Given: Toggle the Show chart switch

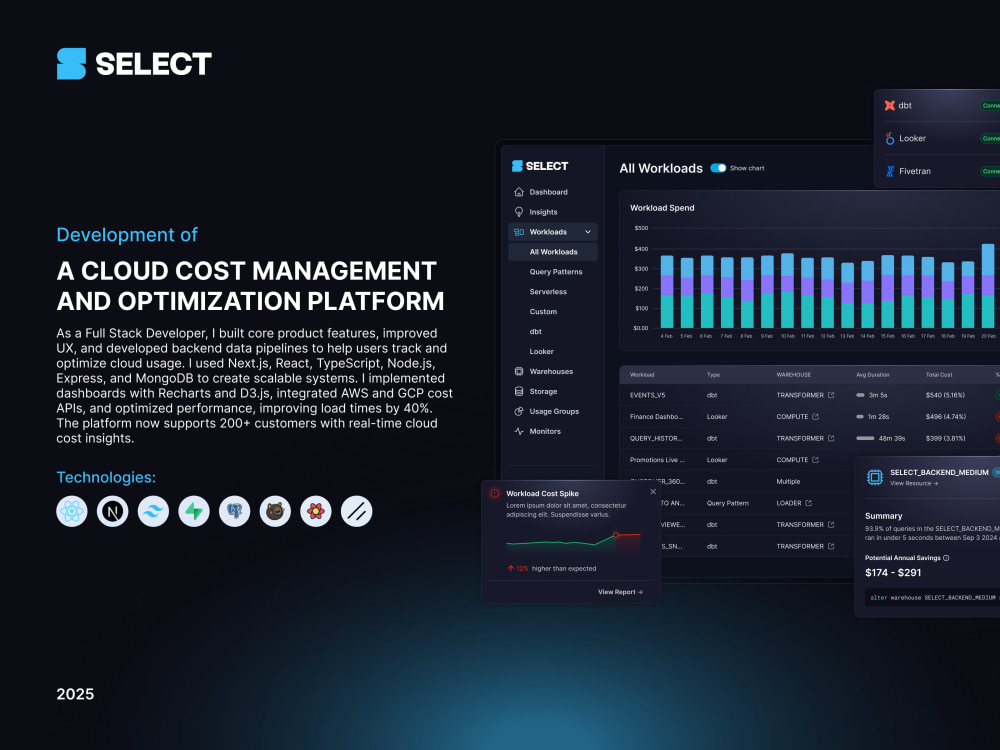Looking at the screenshot, I should pyautogui.click(x=719, y=168).
